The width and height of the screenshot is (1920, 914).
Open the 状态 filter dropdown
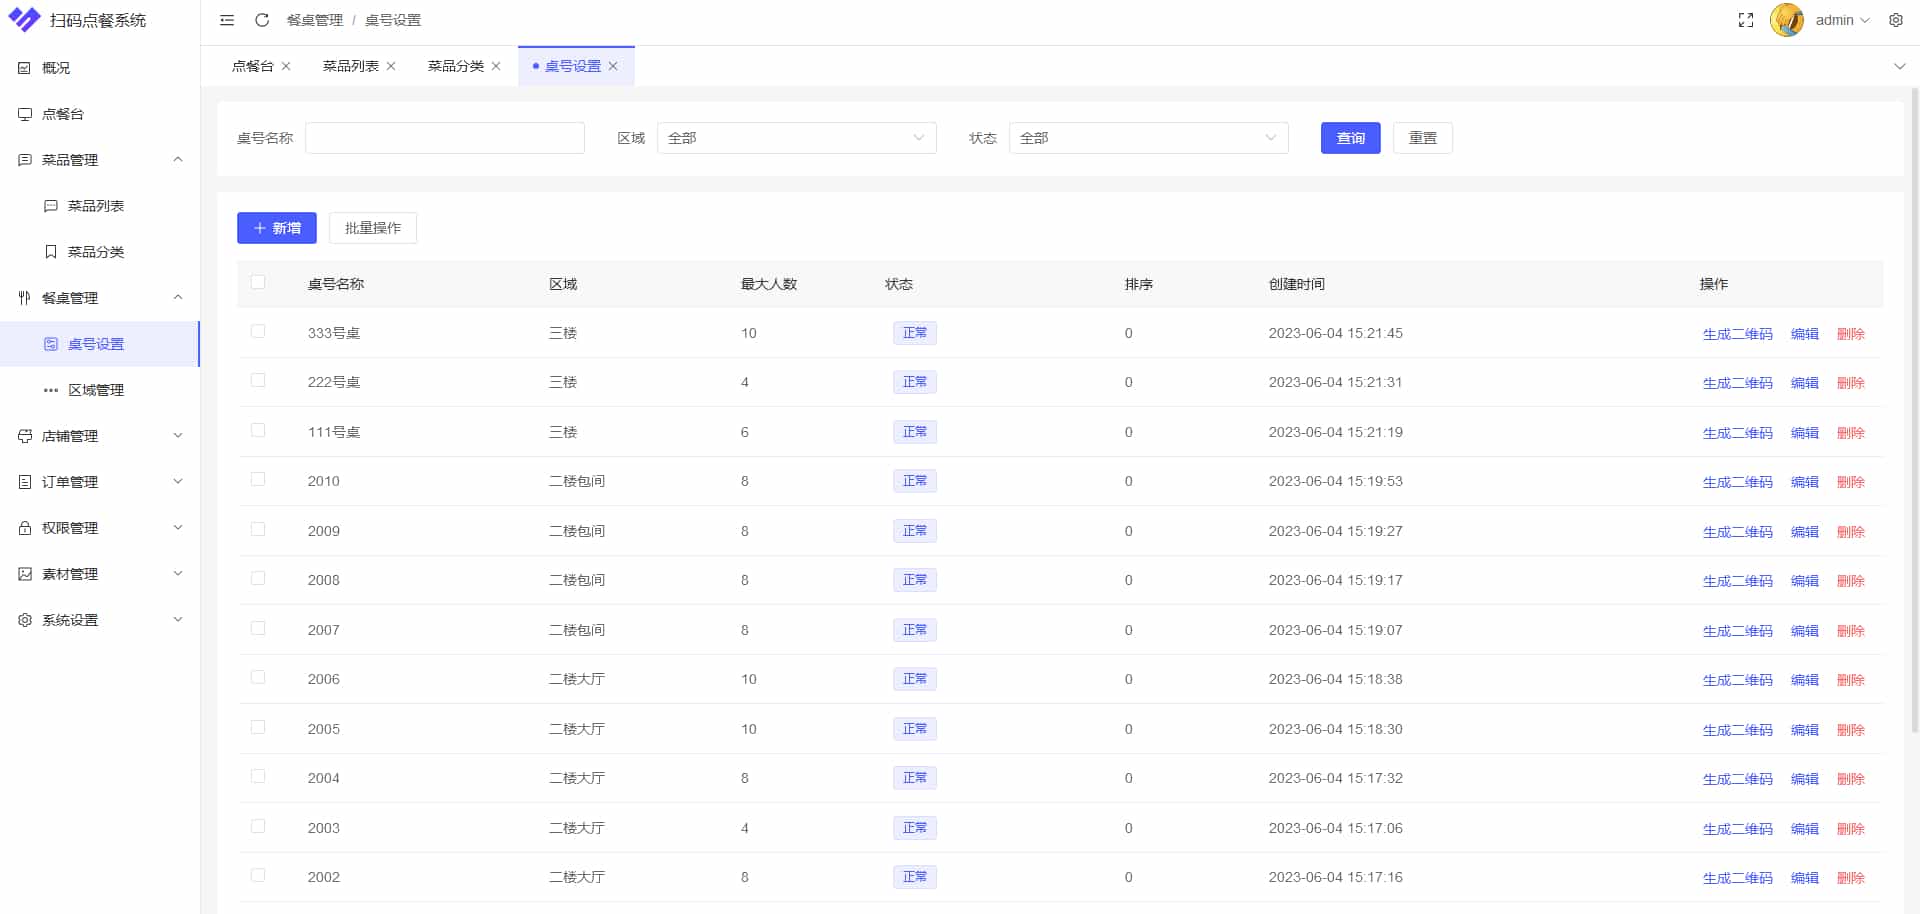pos(1148,138)
